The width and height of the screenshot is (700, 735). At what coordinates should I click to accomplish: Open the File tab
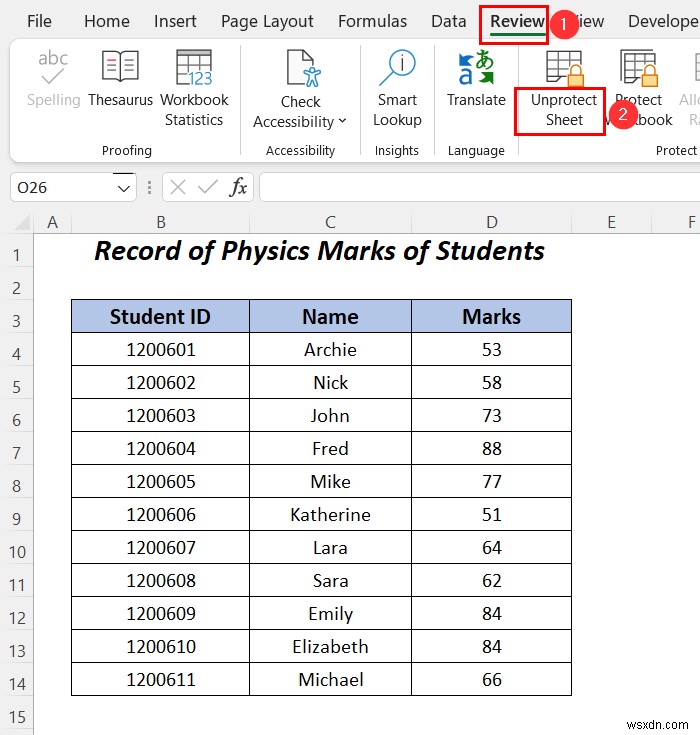[x=39, y=22]
